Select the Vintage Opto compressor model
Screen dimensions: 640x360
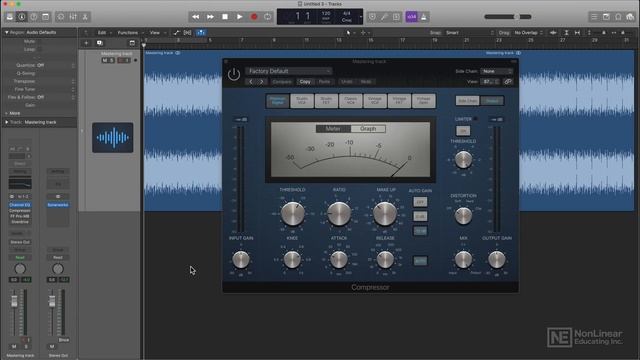pos(424,101)
